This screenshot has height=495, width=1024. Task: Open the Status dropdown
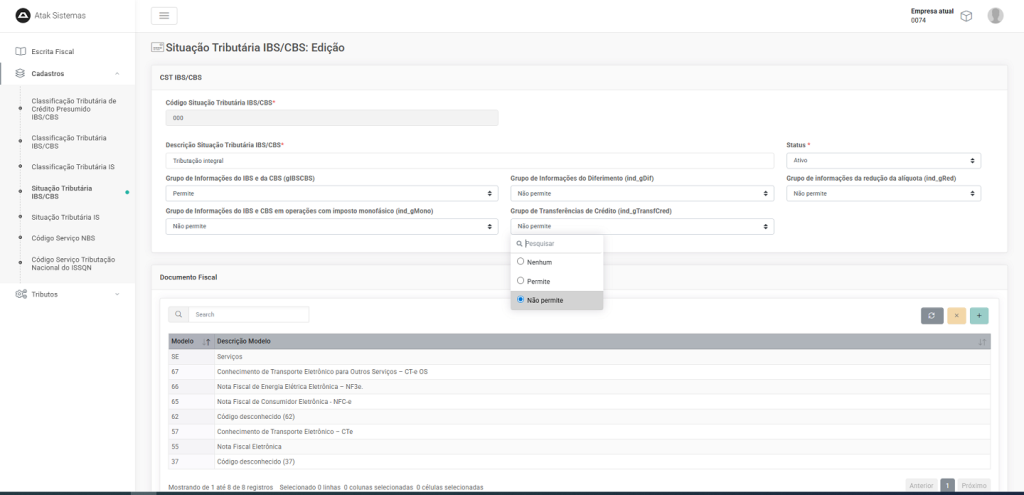[884, 160]
